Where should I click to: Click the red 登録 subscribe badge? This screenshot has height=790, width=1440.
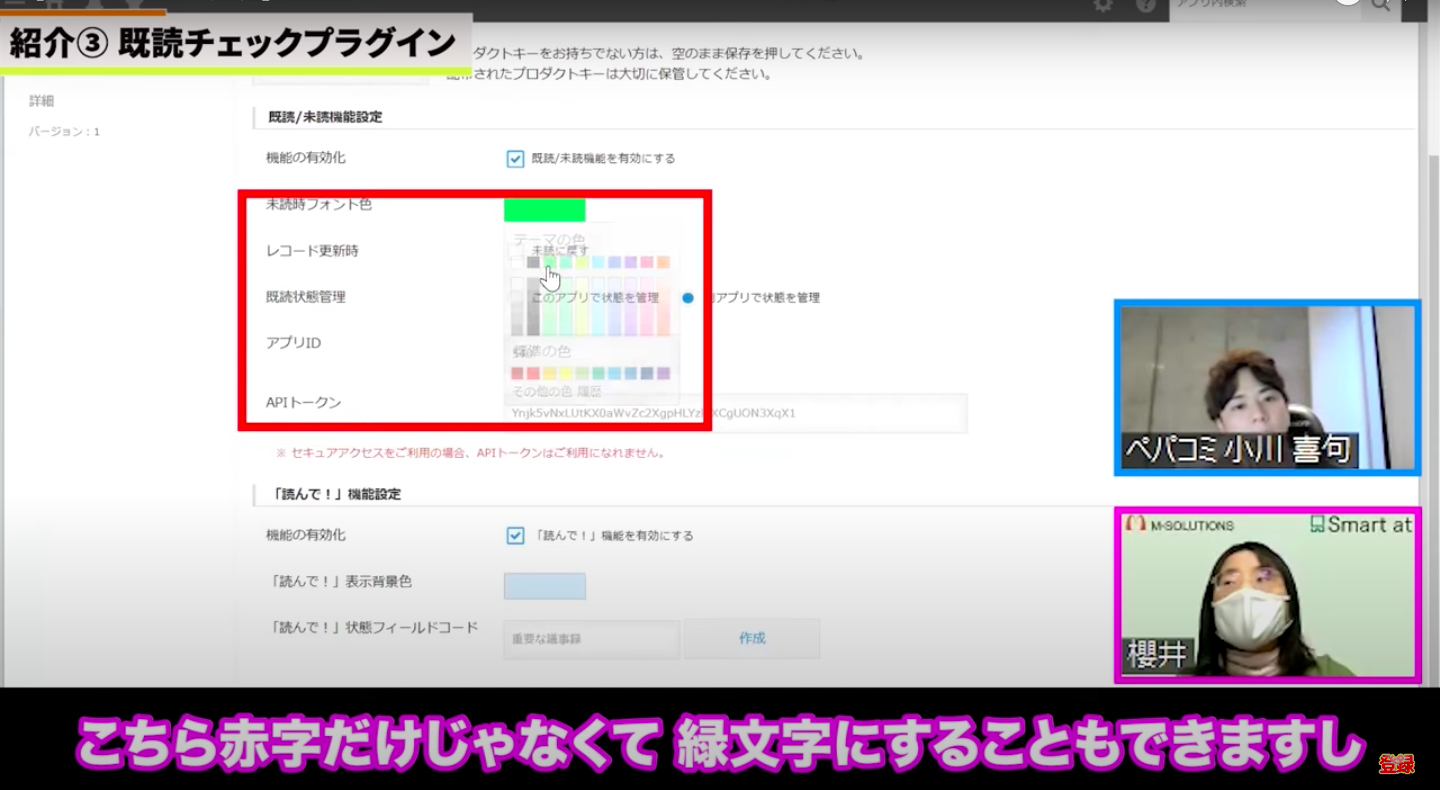[x=1396, y=764]
